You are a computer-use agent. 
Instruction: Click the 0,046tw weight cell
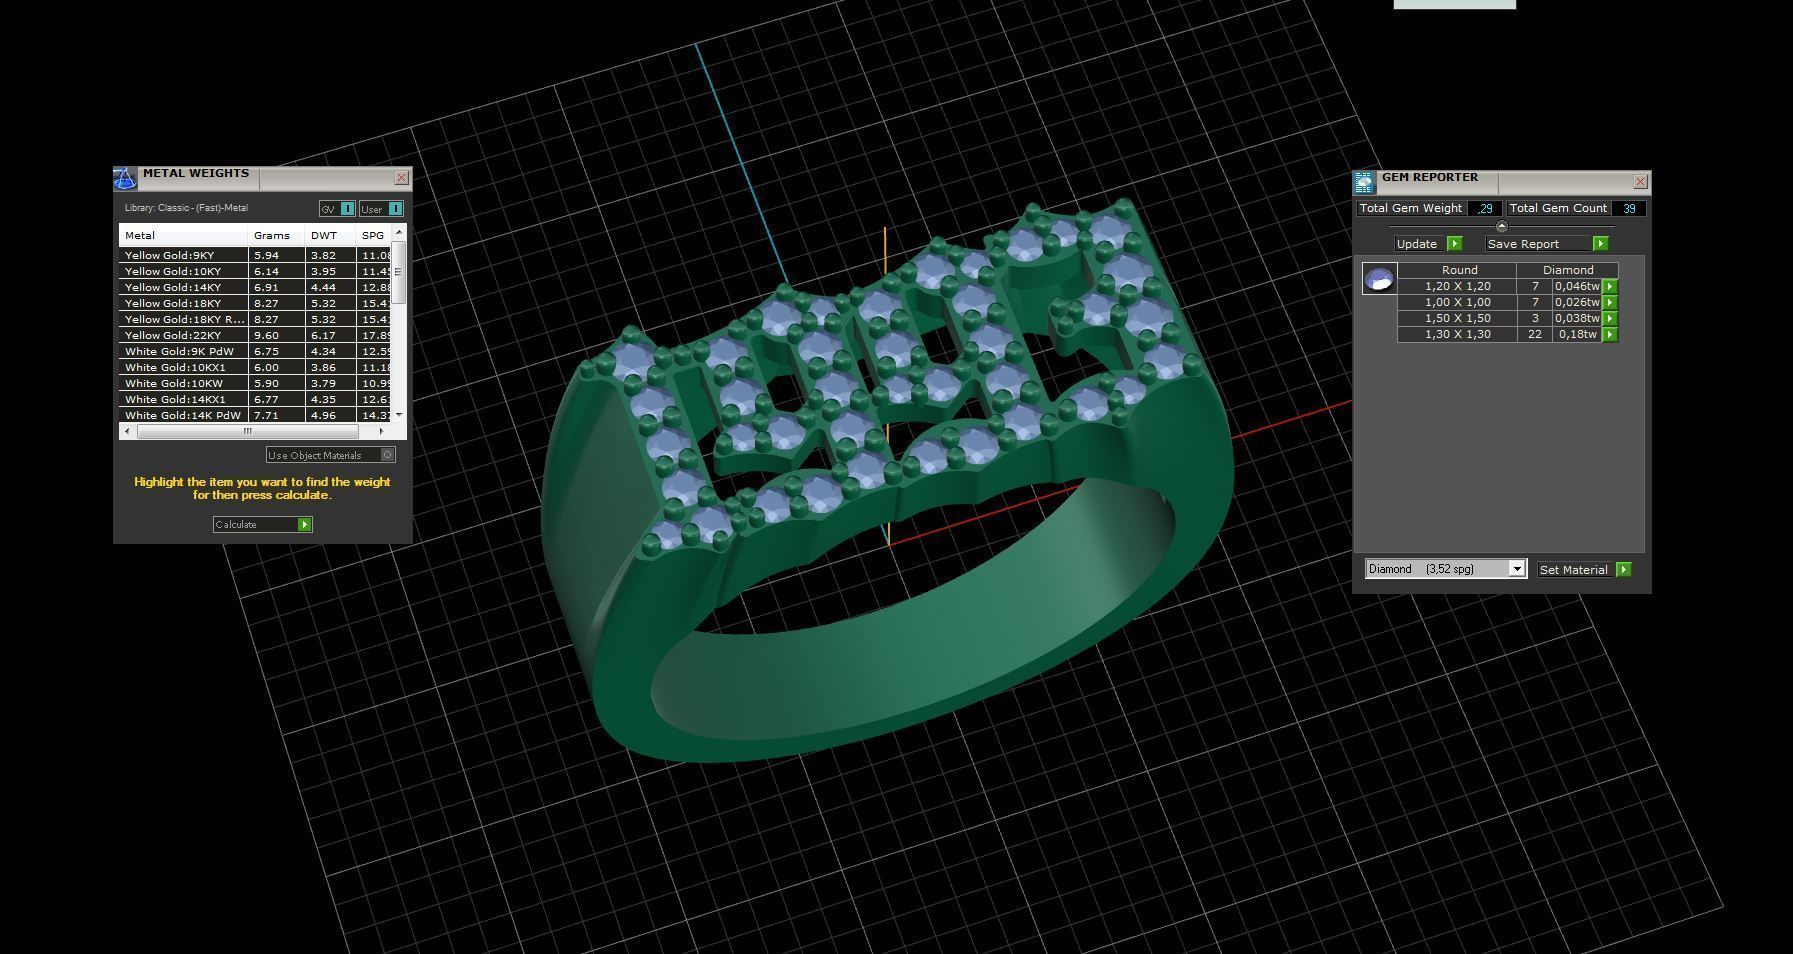(x=1577, y=287)
